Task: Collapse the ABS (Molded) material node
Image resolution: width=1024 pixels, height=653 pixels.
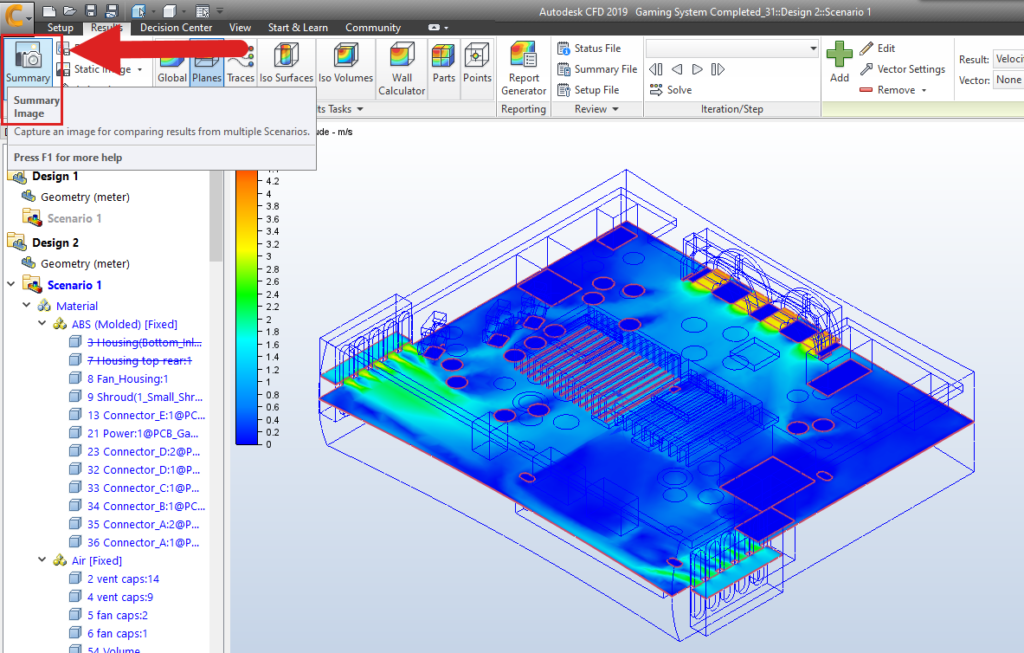Action: (42, 323)
